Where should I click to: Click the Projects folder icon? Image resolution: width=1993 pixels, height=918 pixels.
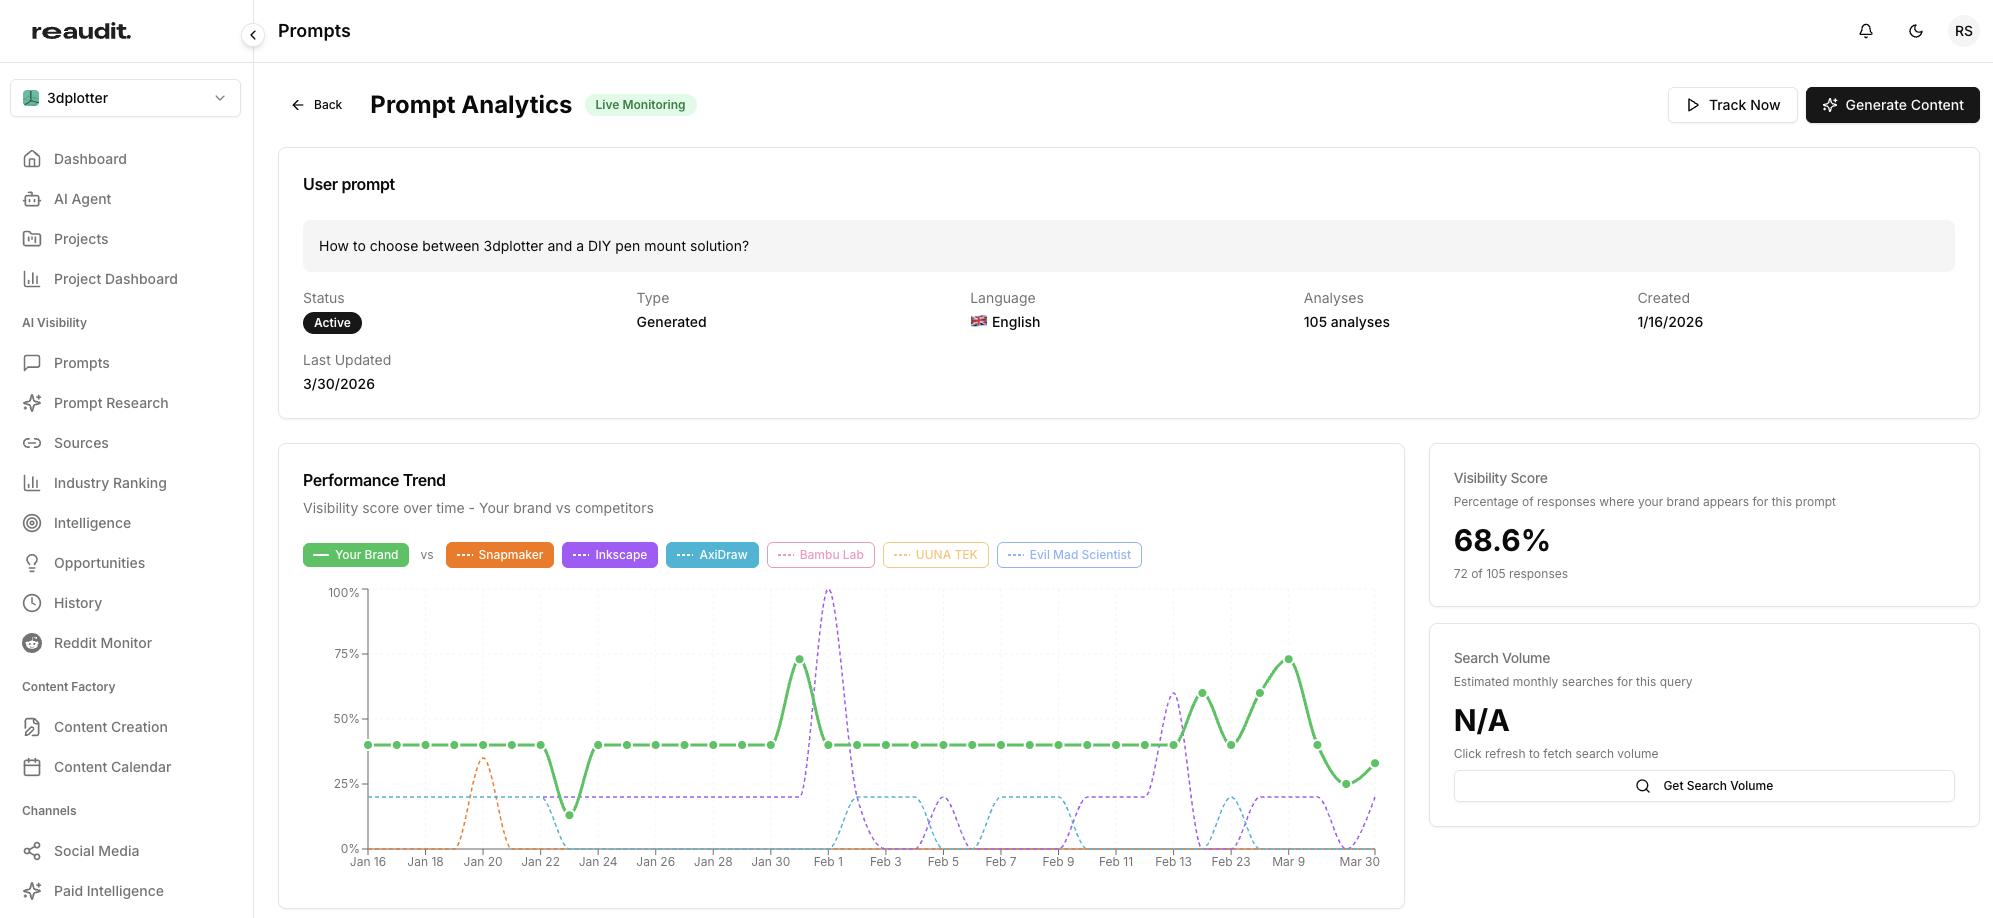32,239
